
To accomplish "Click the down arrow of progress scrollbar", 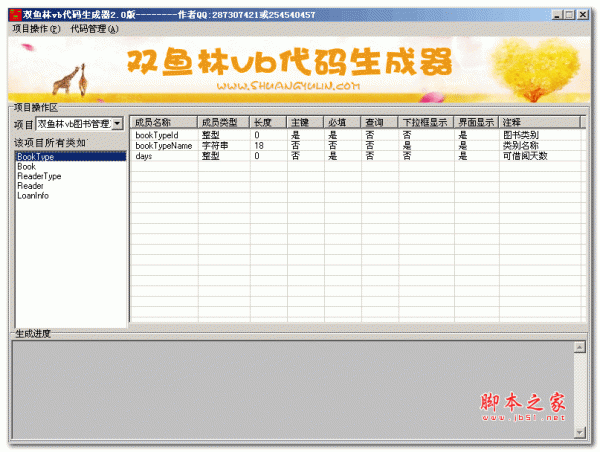I will pyautogui.click(x=580, y=432).
